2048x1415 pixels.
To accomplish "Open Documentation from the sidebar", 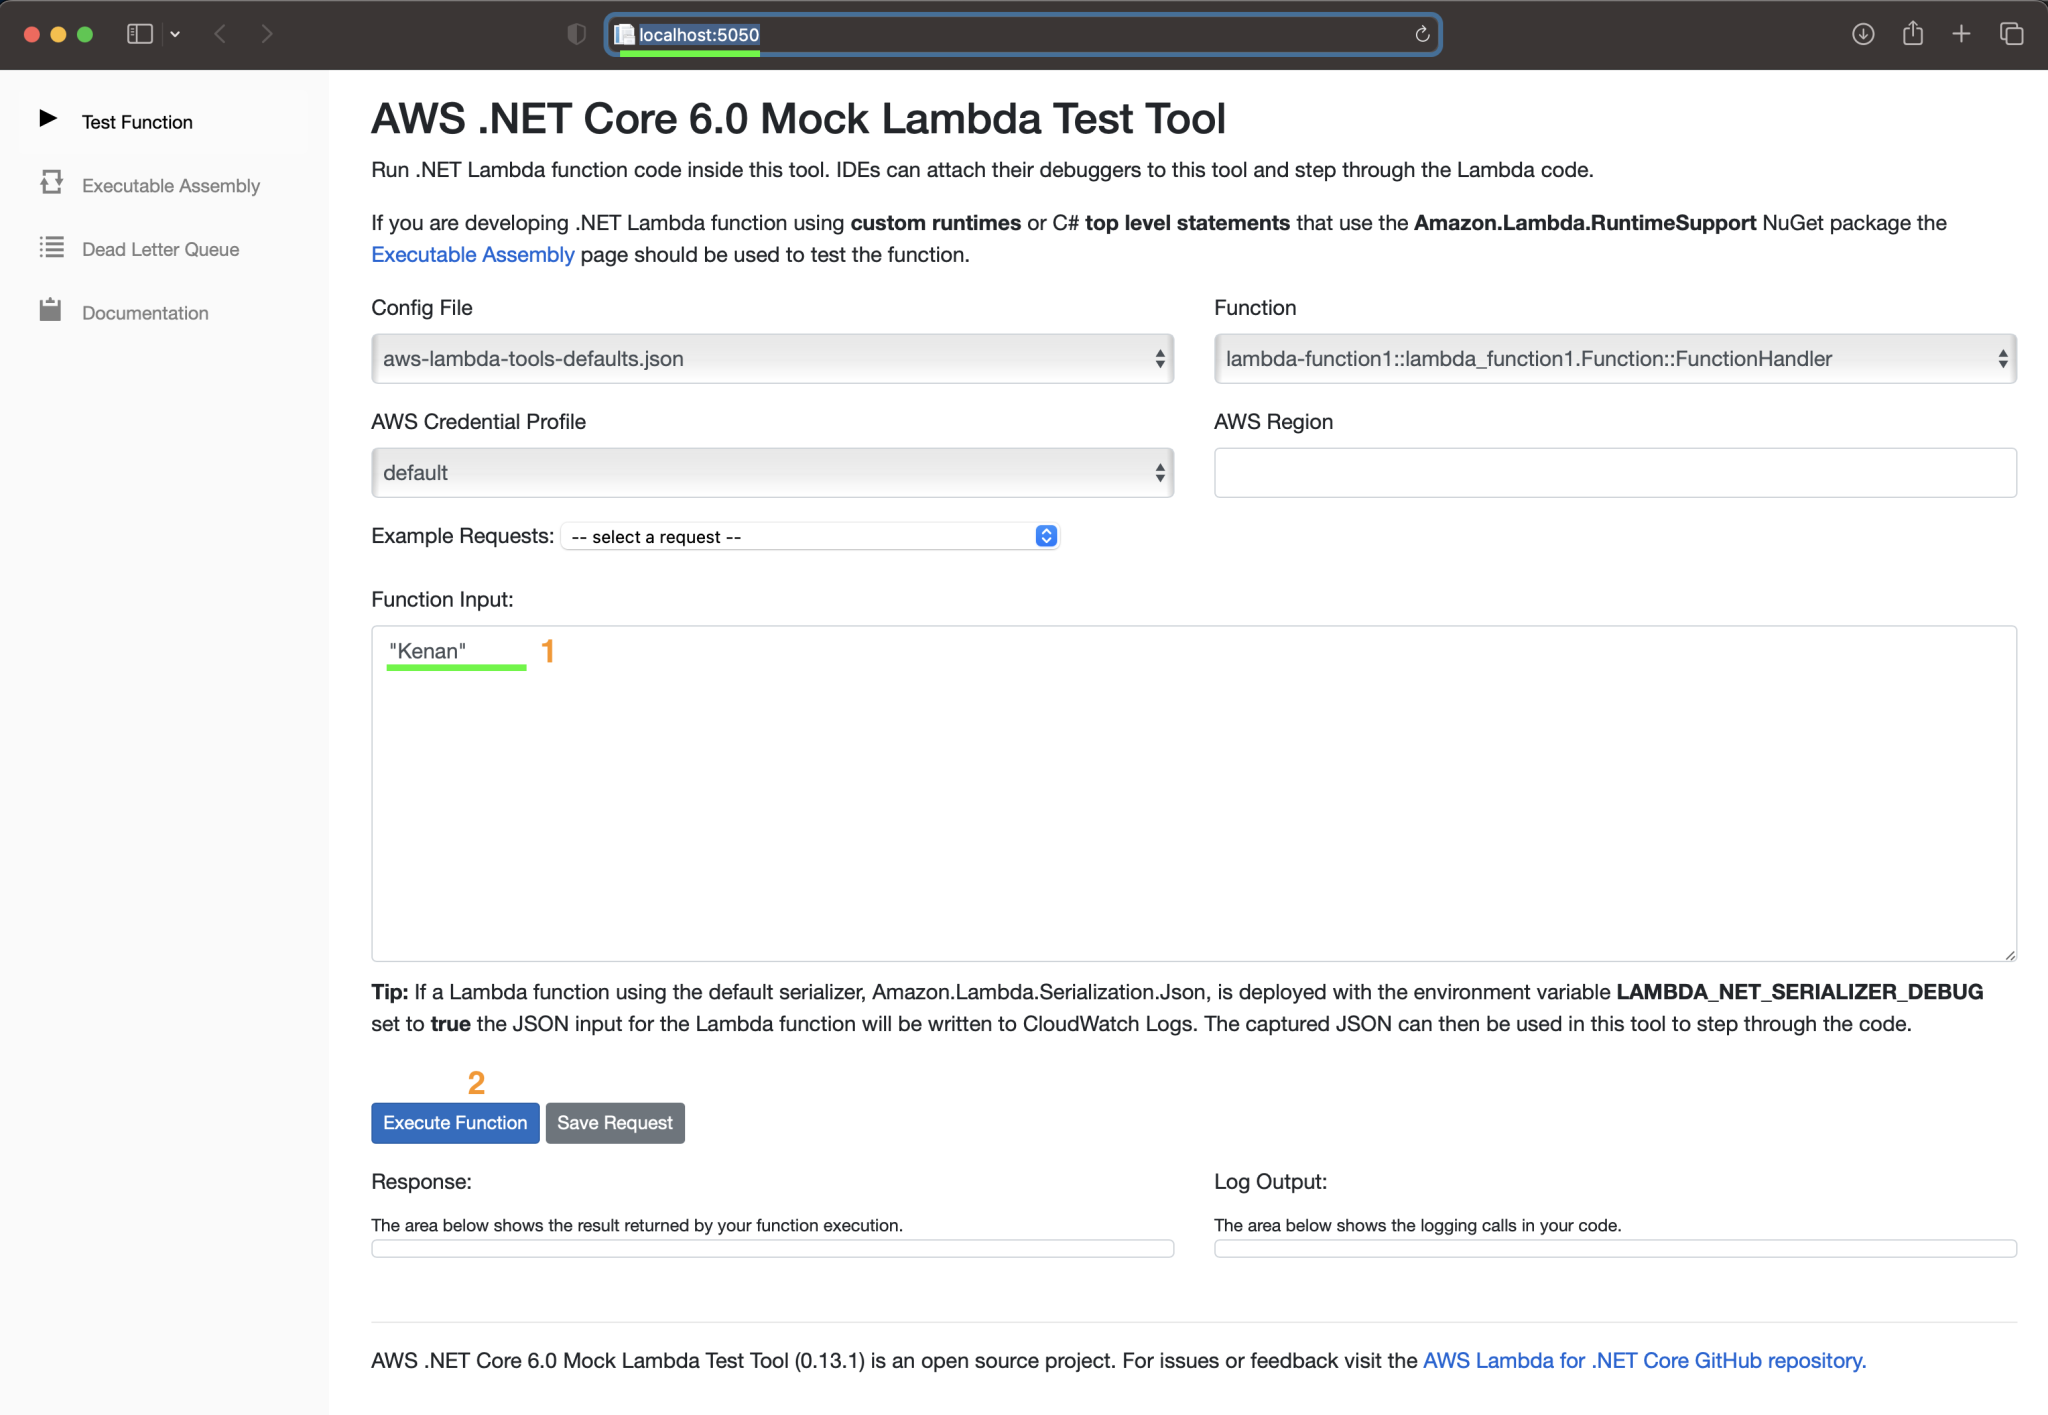I will (145, 313).
